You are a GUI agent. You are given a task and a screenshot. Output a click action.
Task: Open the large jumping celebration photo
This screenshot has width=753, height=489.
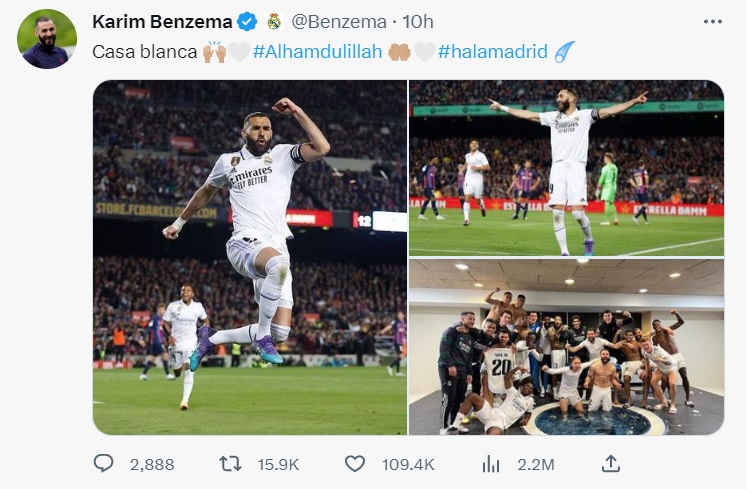pos(250,257)
